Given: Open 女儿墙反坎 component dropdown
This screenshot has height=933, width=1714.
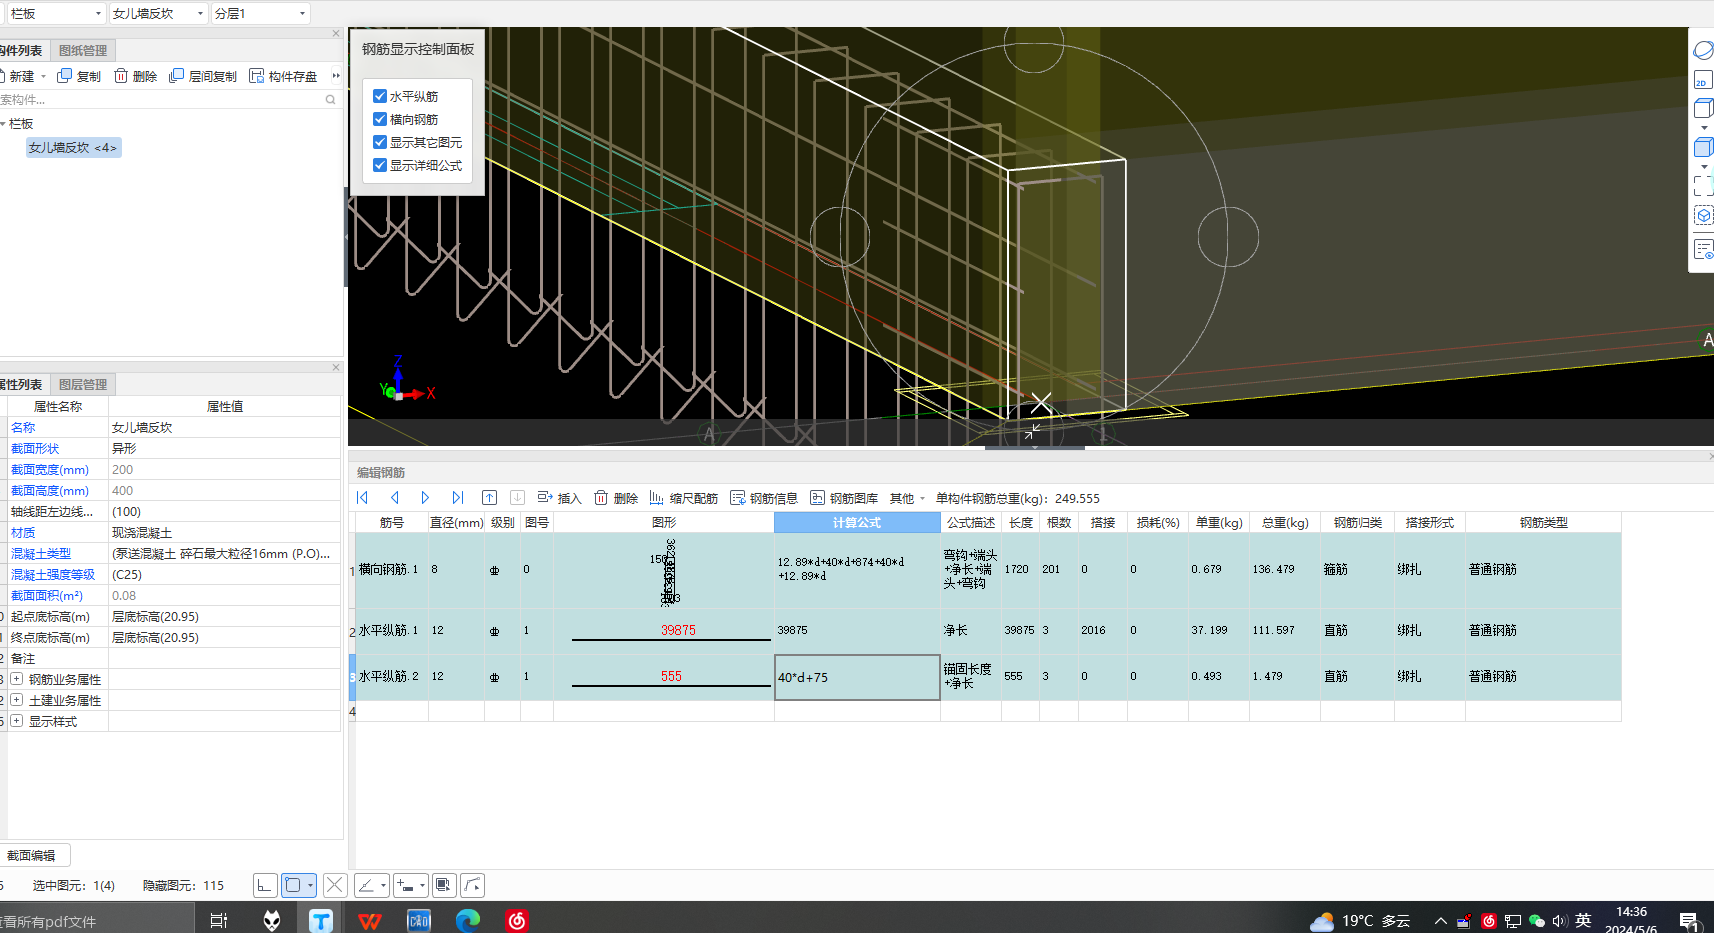Looking at the screenshot, I should coord(158,13).
